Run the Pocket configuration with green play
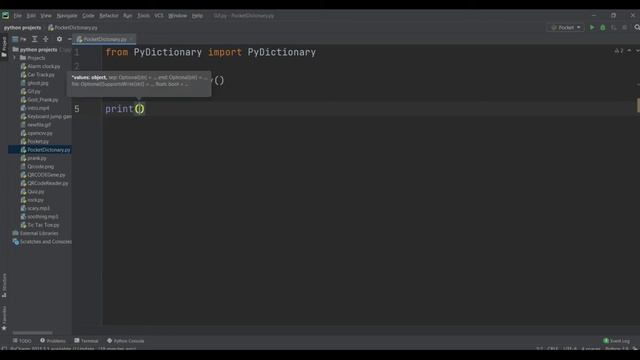640x360 pixels. 592,27
